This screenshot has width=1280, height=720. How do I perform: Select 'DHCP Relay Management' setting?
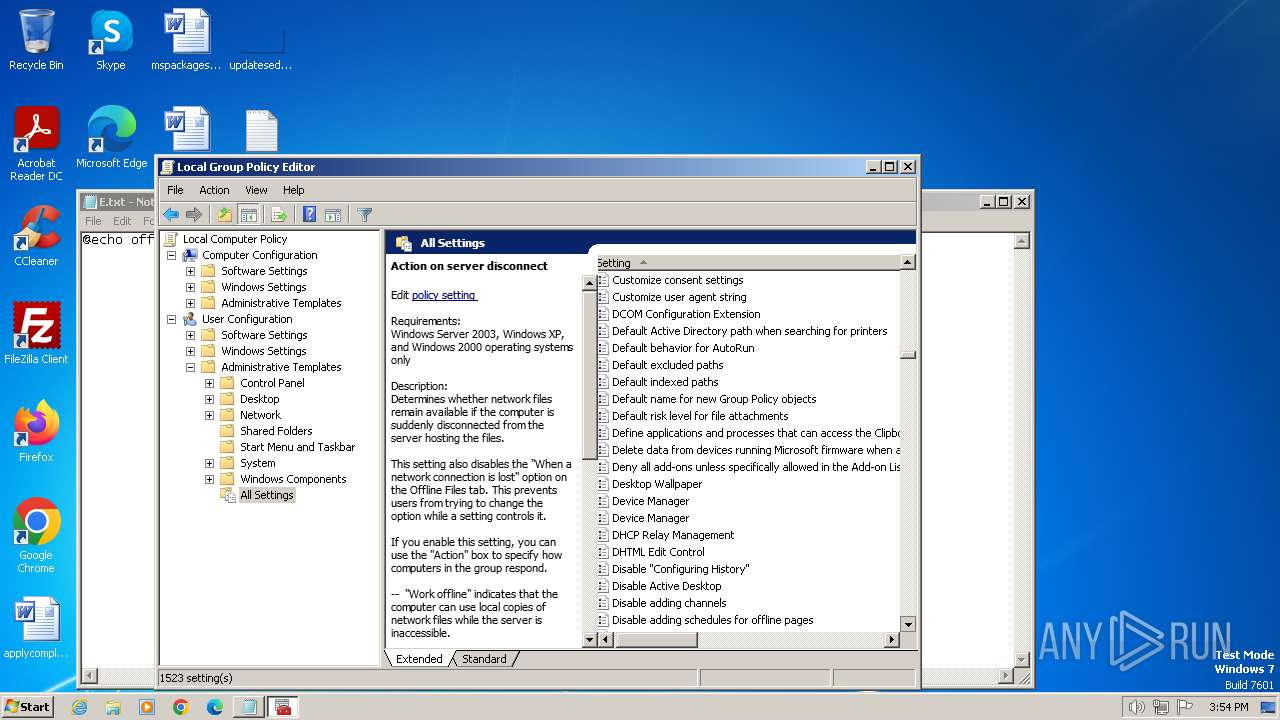[673, 535]
